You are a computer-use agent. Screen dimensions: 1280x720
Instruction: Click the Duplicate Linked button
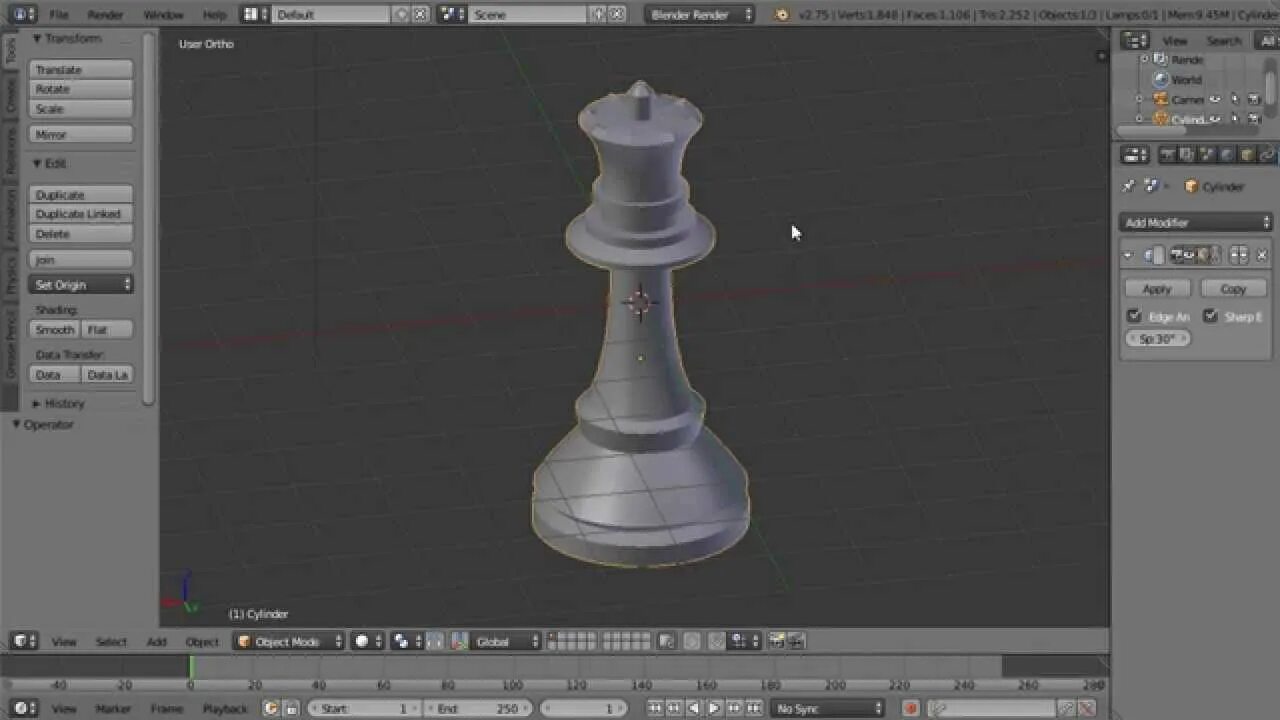tap(81, 214)
